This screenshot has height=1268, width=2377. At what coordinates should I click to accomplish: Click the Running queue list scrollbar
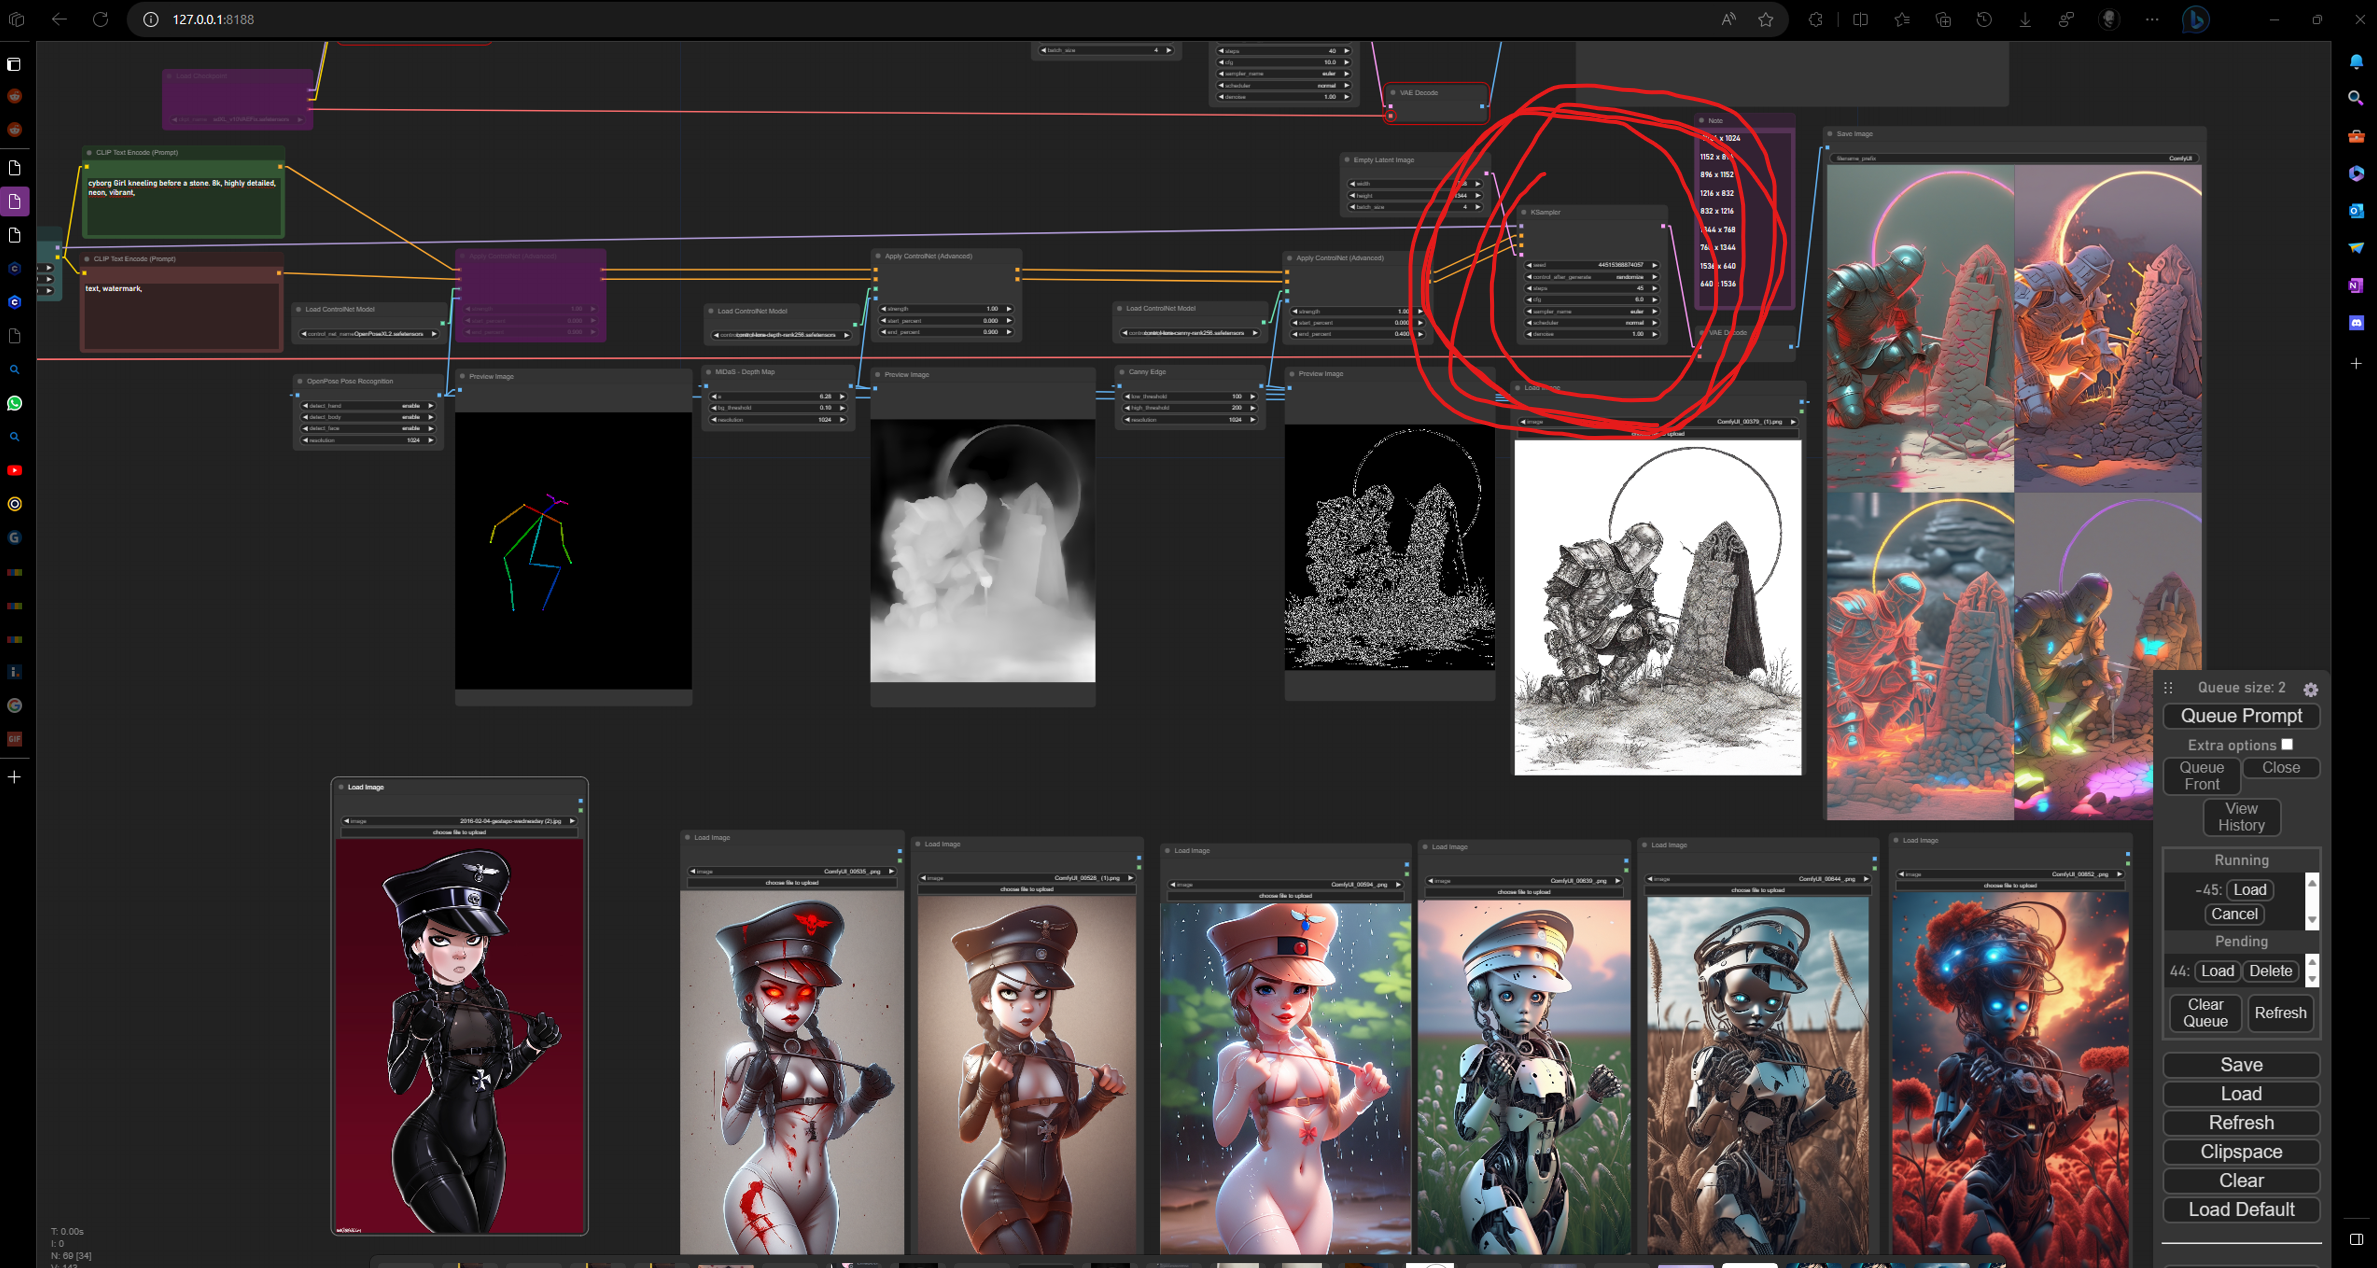(2311, 901)
